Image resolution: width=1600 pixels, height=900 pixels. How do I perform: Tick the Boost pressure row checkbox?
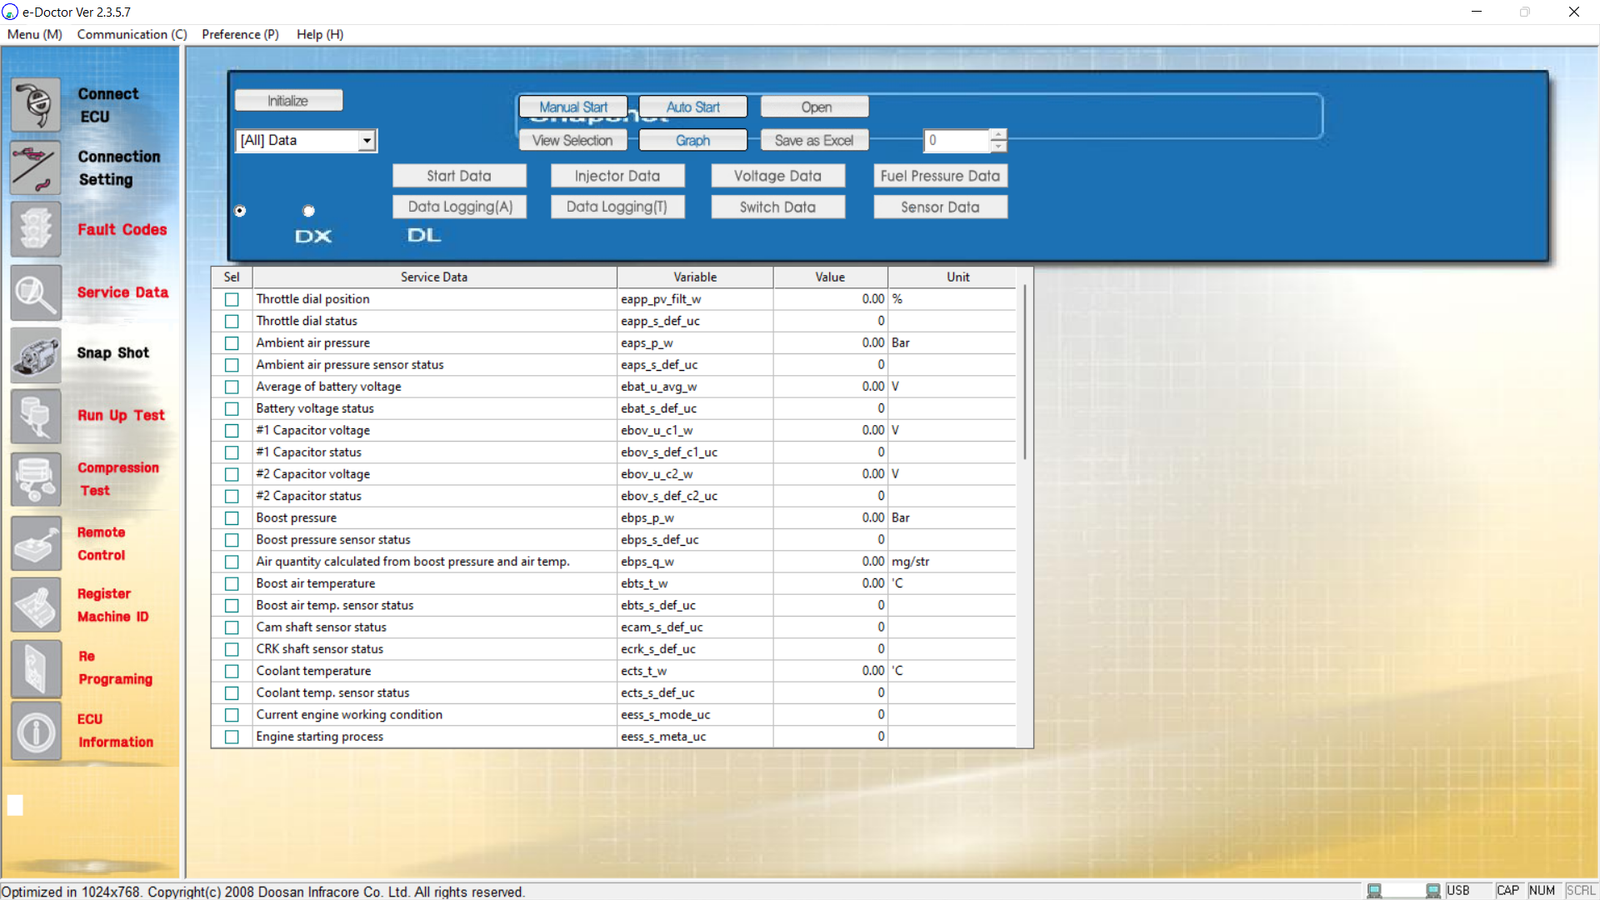click(x=232, y=518)
